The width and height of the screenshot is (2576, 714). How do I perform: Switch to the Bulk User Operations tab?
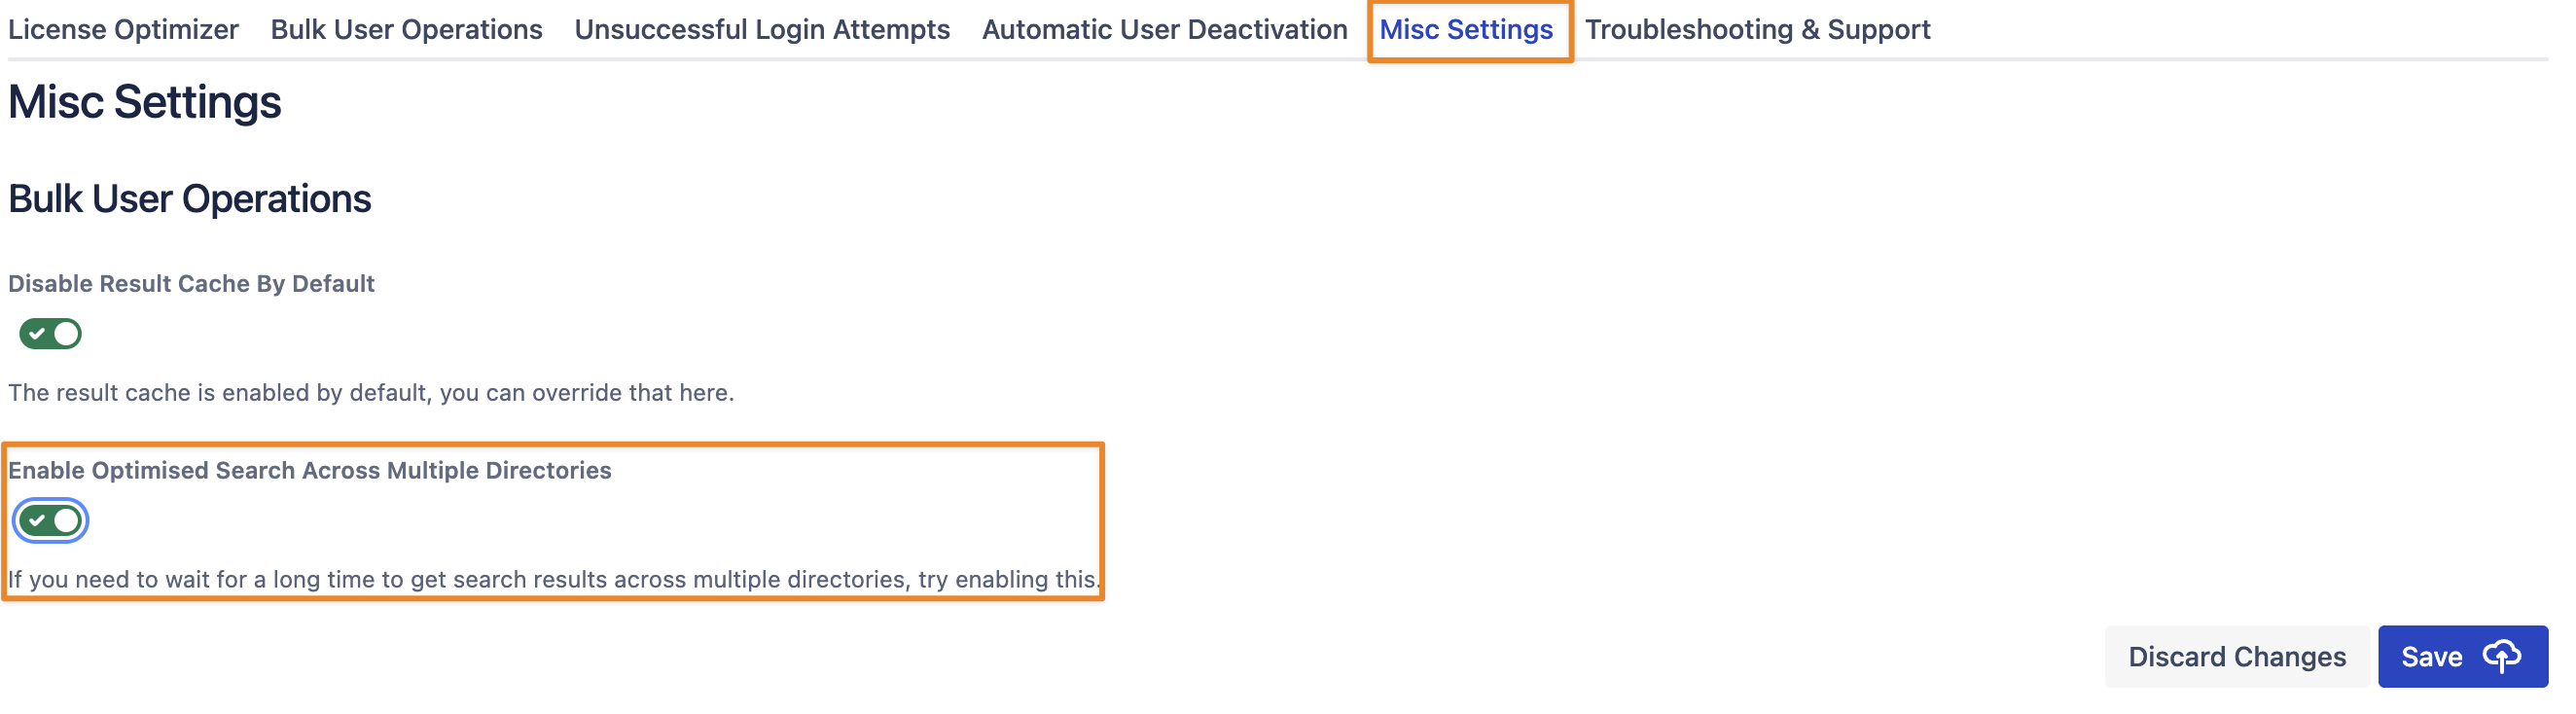(x=406, y=30)
